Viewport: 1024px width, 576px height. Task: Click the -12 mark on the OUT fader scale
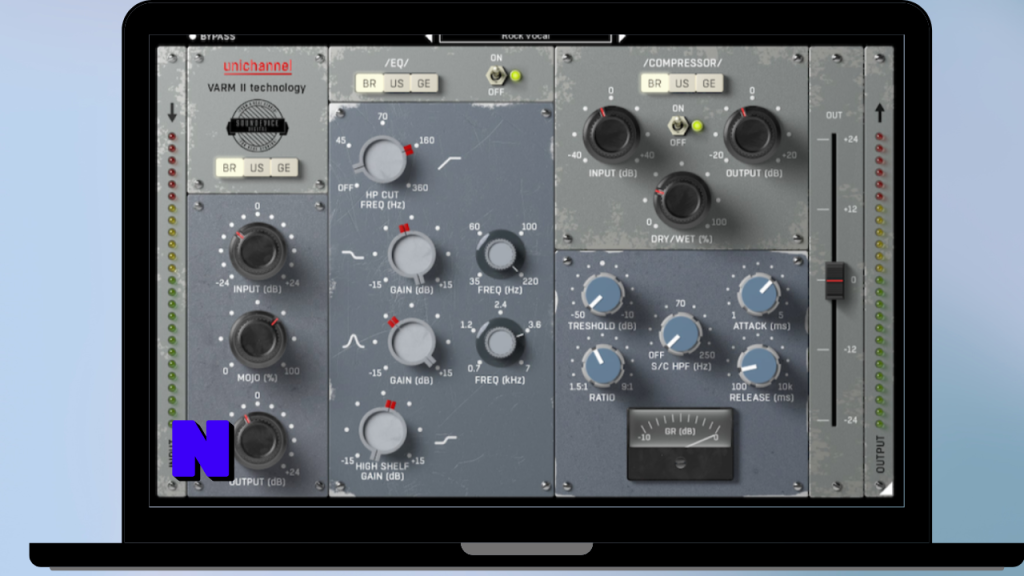(850, 349)
